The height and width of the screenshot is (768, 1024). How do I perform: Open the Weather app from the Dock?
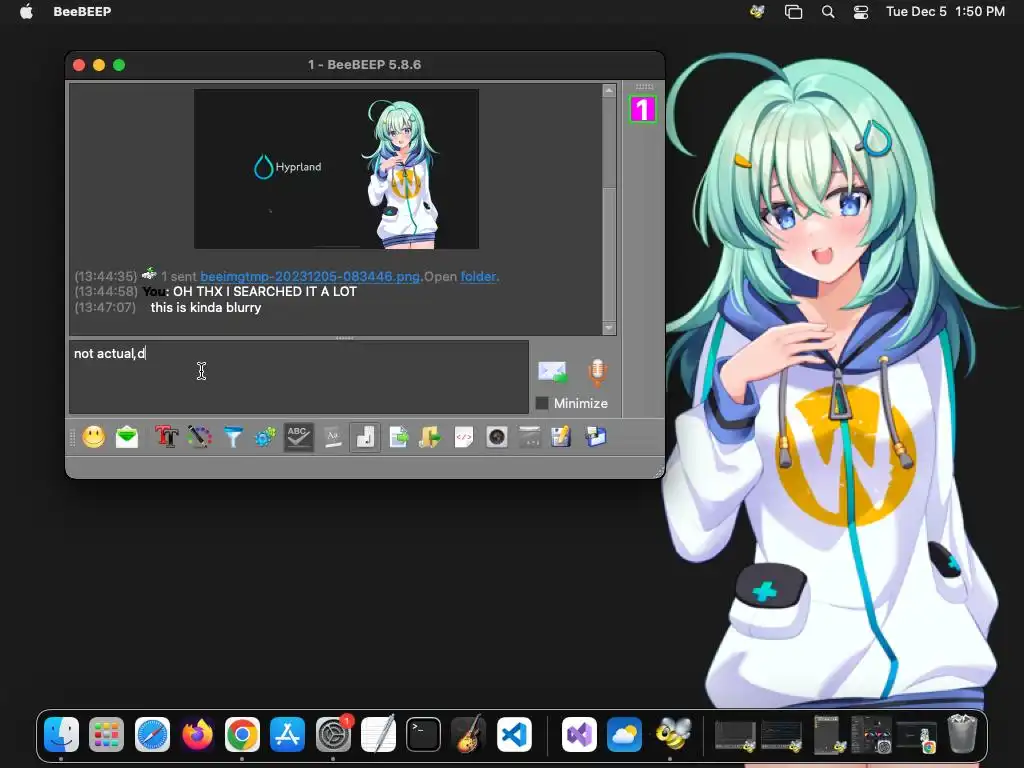tap(624, 735)
